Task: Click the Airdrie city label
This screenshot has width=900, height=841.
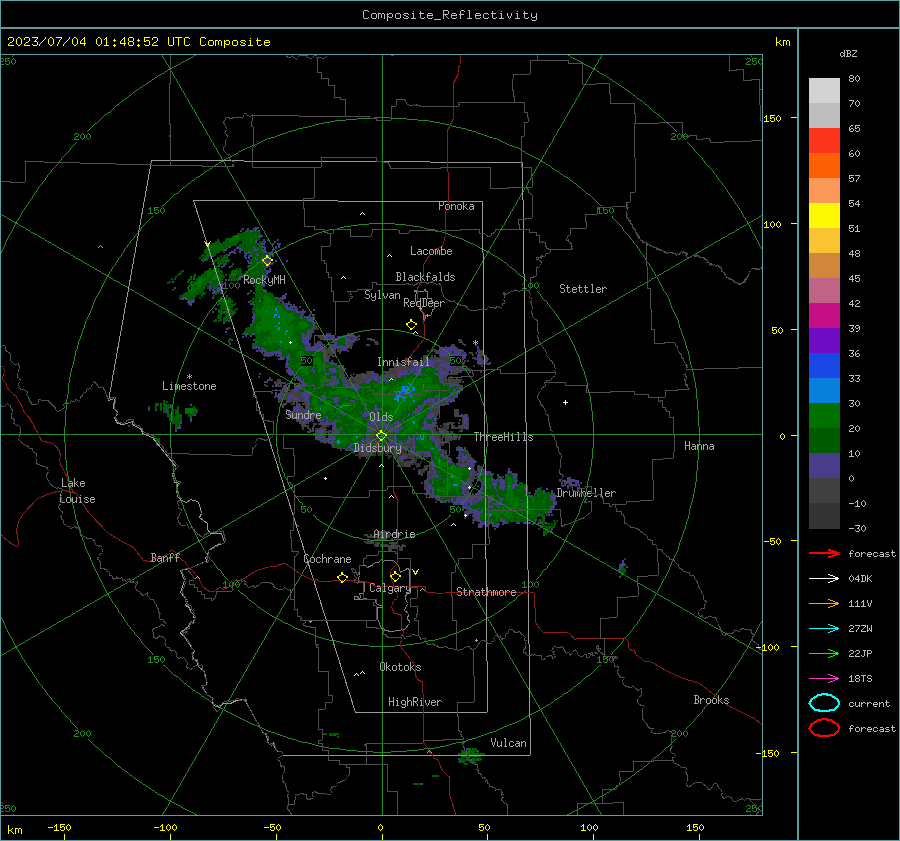Action: click(394, 534)
